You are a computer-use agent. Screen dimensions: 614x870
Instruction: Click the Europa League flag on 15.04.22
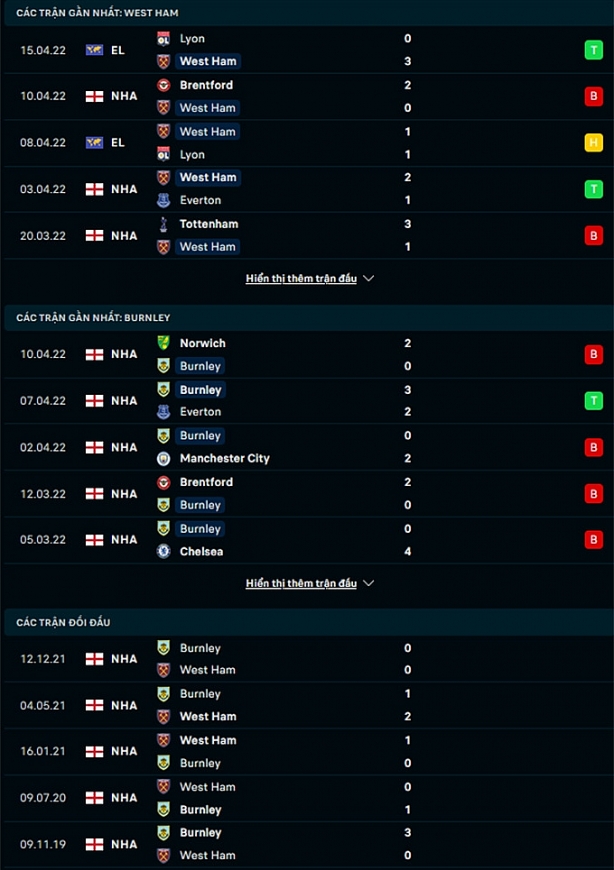tap(95, 49)
